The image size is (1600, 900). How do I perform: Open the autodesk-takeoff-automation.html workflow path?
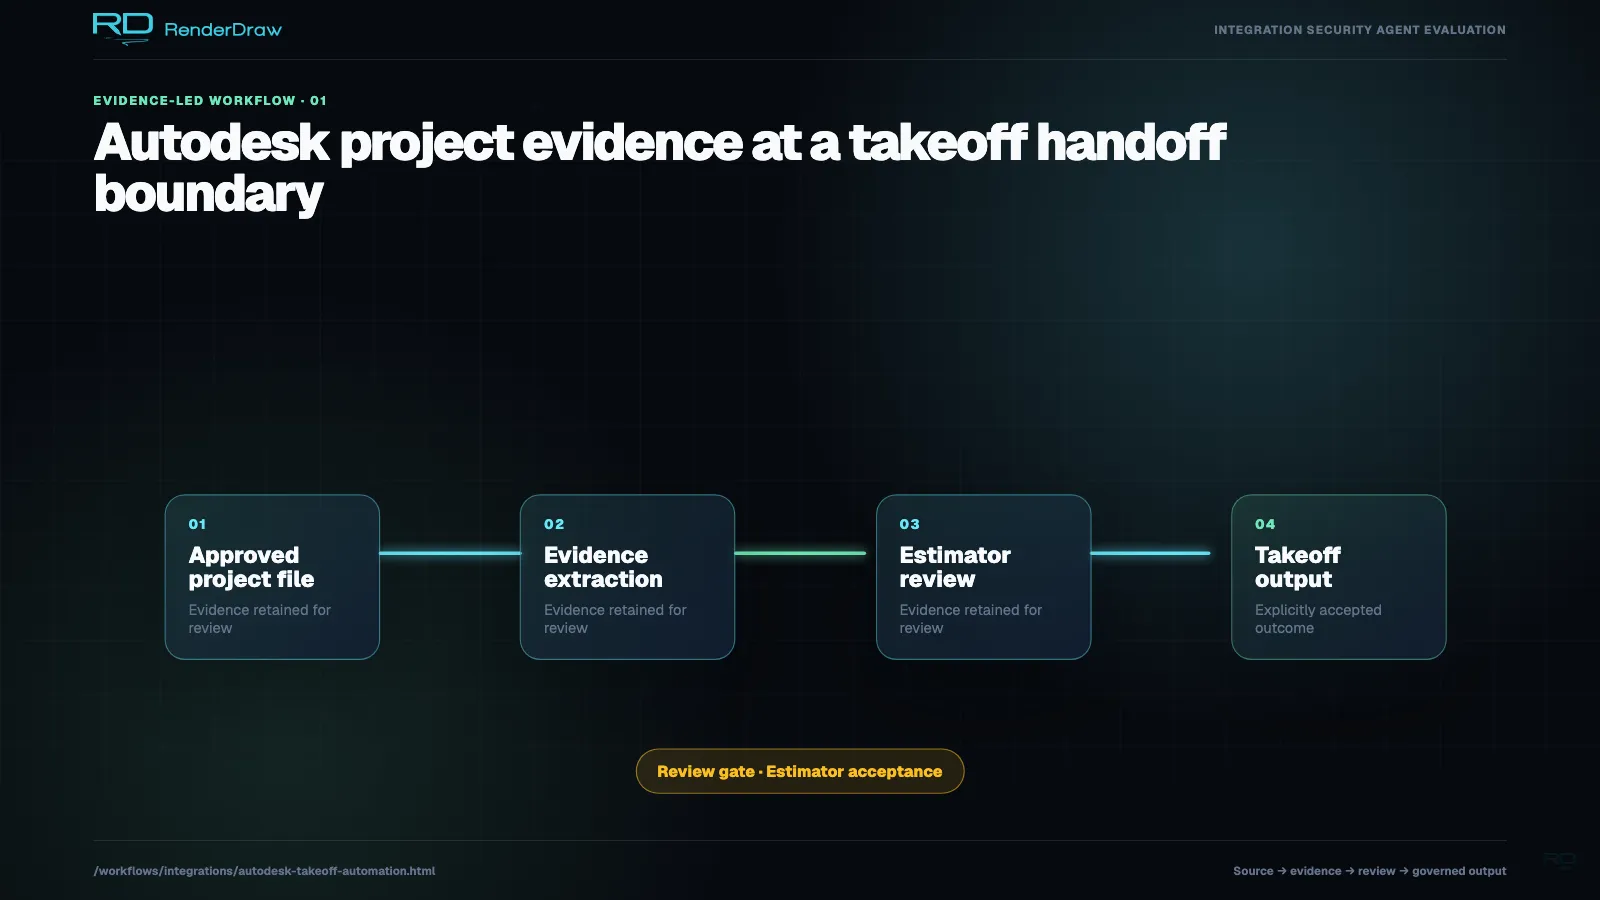264,871
